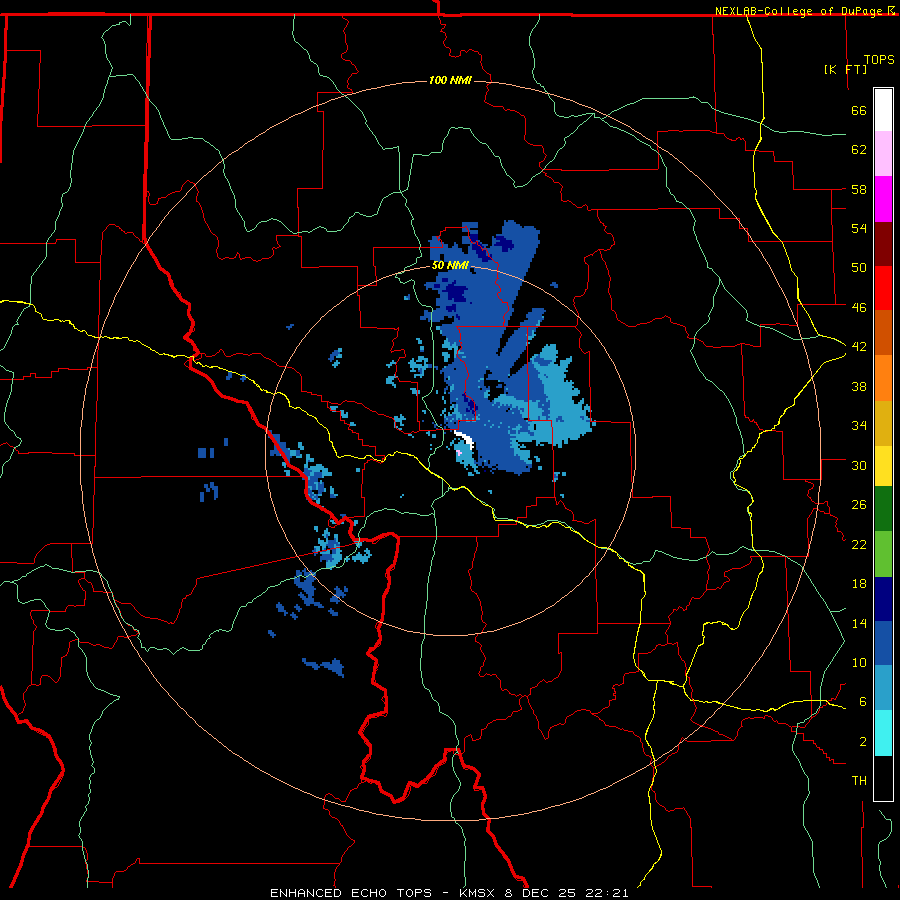Click the 46 value on legend scale
Screen dimensions: 900x900
tap(859, 308)
